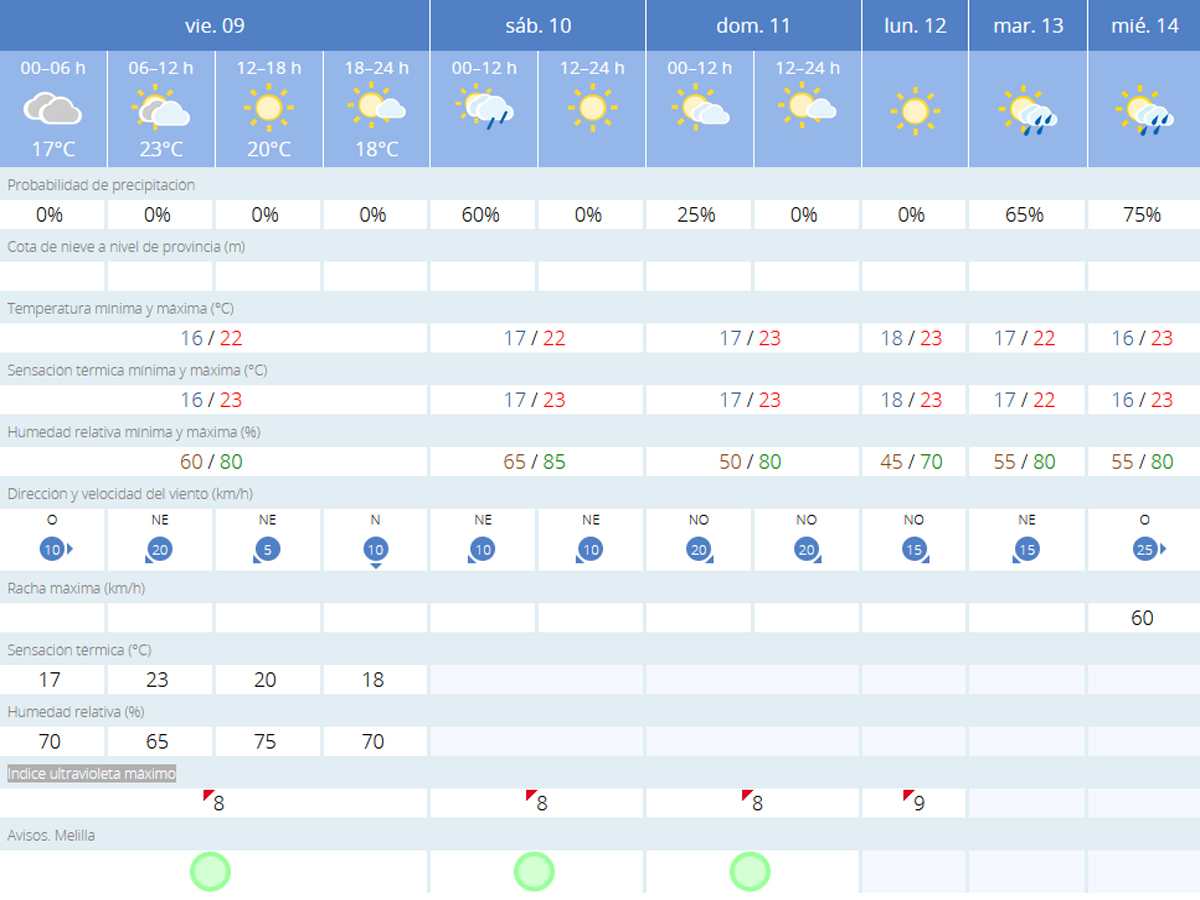Click the sunny icon for sáb. 10 12–24 h
The height and width of the screenshot is (900, 1200).
592,109
